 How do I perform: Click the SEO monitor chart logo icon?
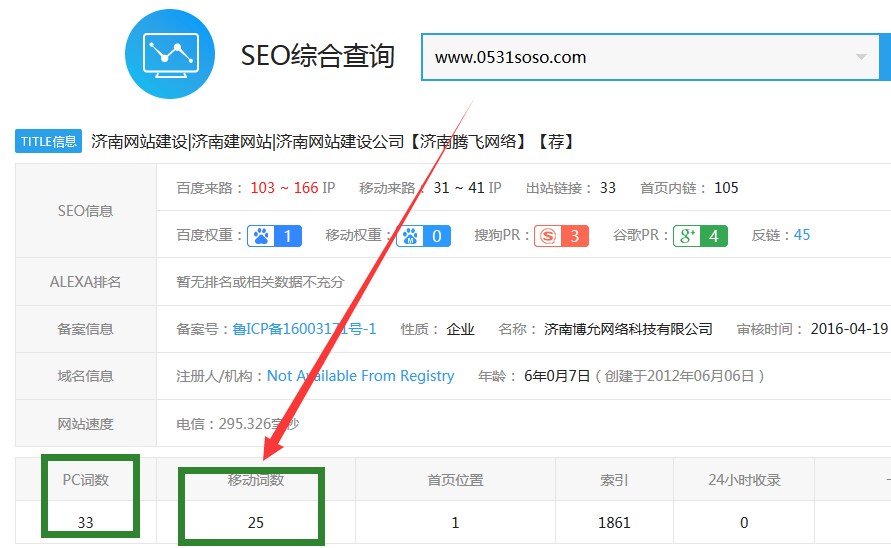coord(170,54)
